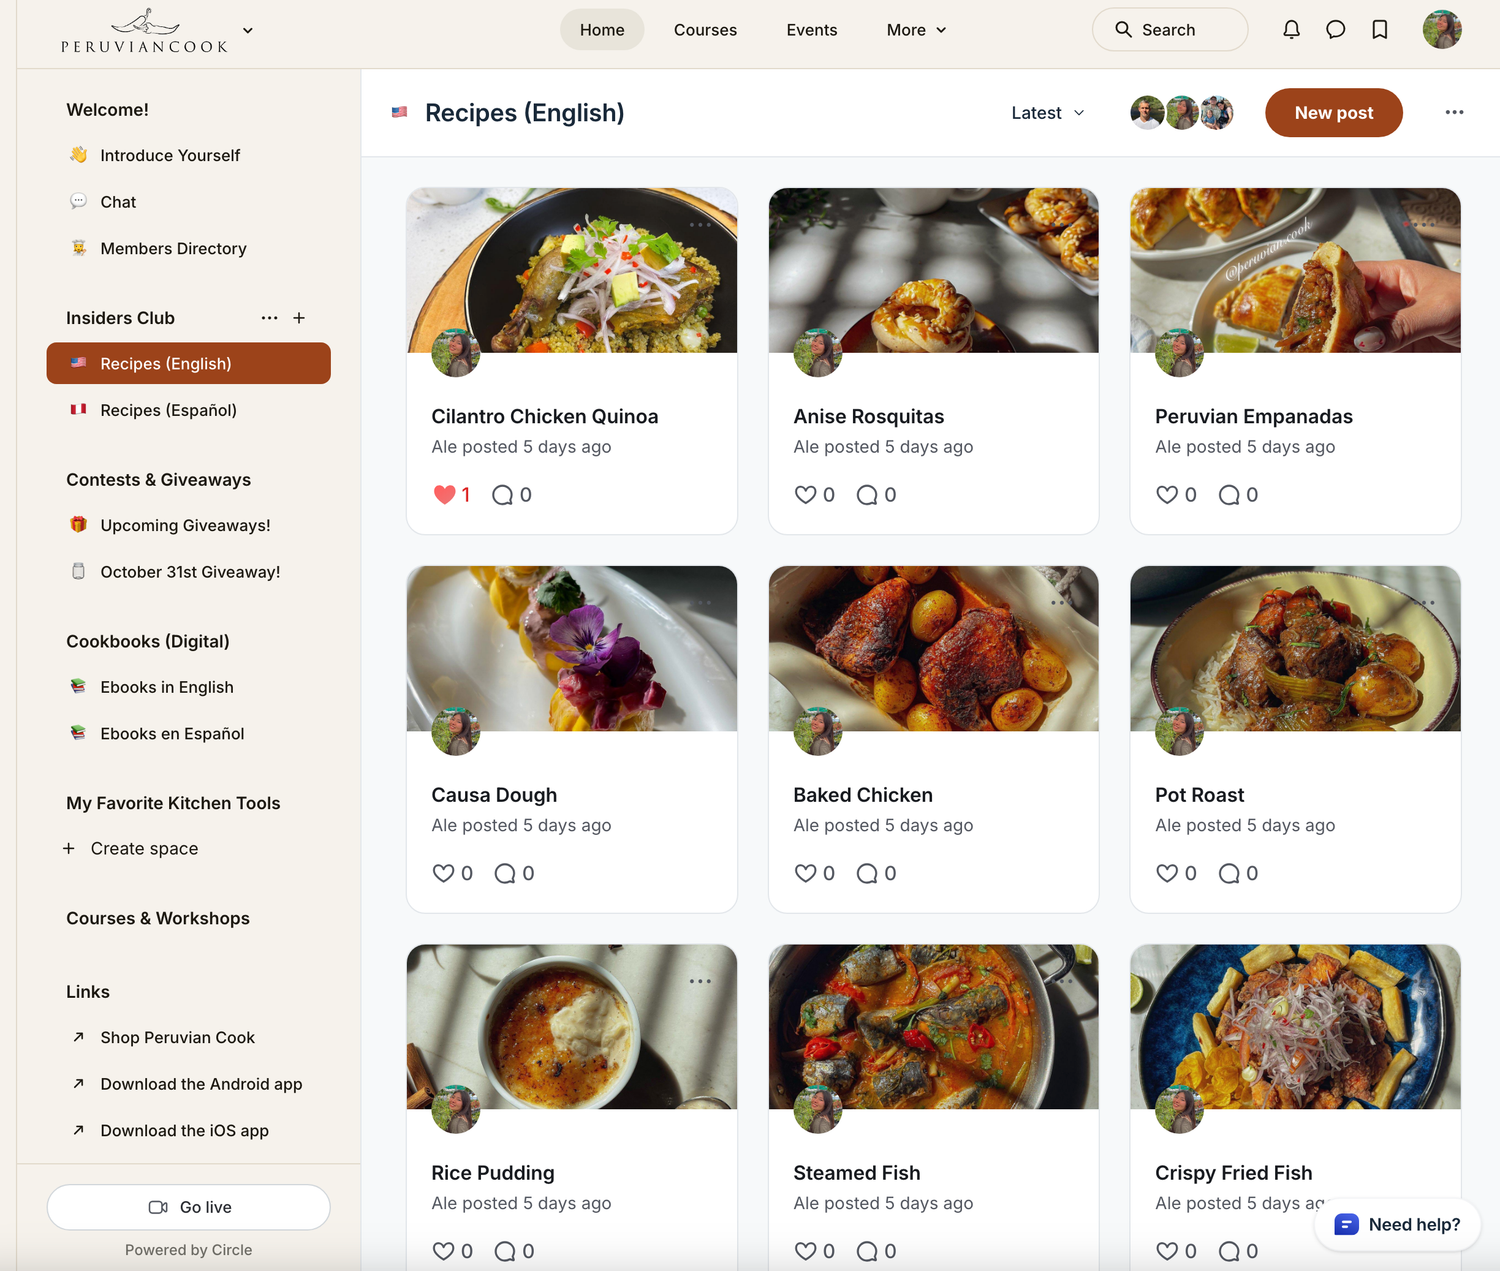
Task: Open the bookmarks icon in header
Action: [1380, 30]
